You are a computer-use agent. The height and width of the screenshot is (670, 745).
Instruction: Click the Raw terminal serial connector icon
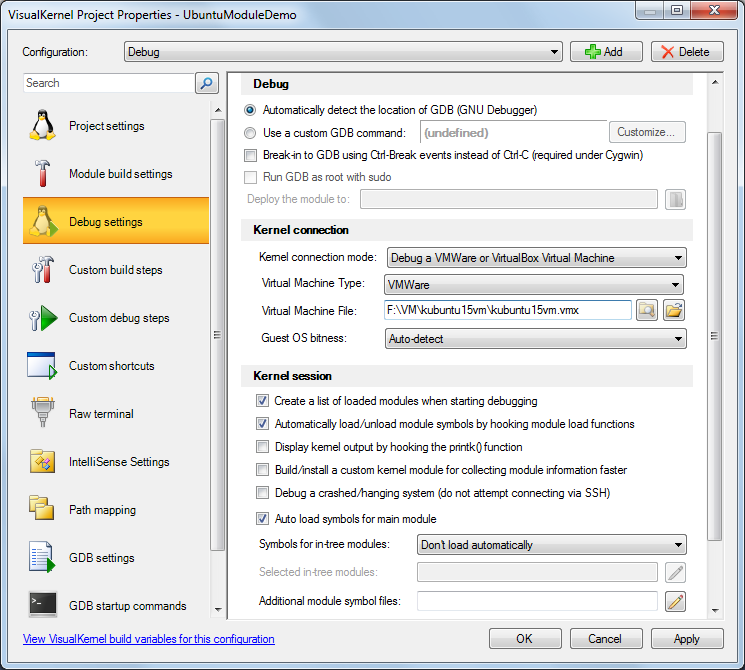[43, 412]
